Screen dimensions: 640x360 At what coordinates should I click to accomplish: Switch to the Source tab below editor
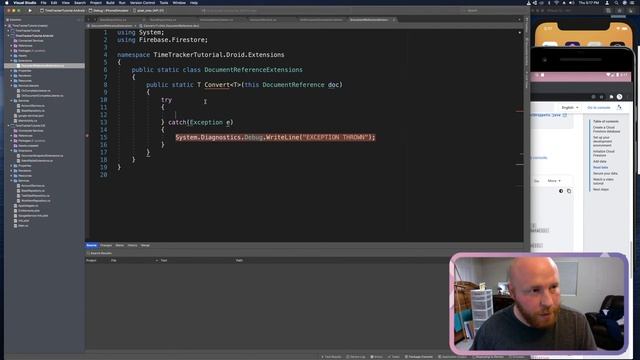[x=91, y=245]
